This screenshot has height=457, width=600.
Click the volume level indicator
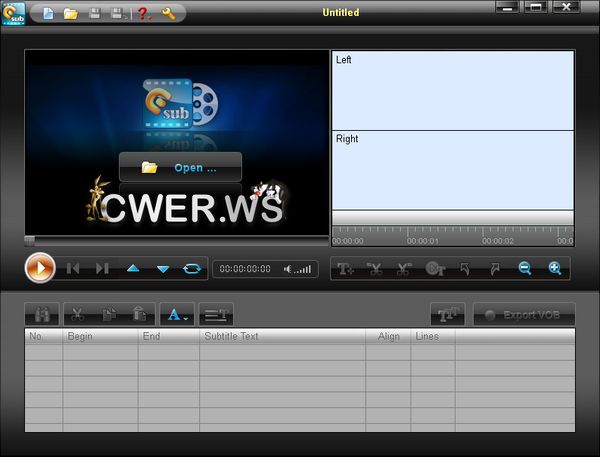click(x=300, y=268)
